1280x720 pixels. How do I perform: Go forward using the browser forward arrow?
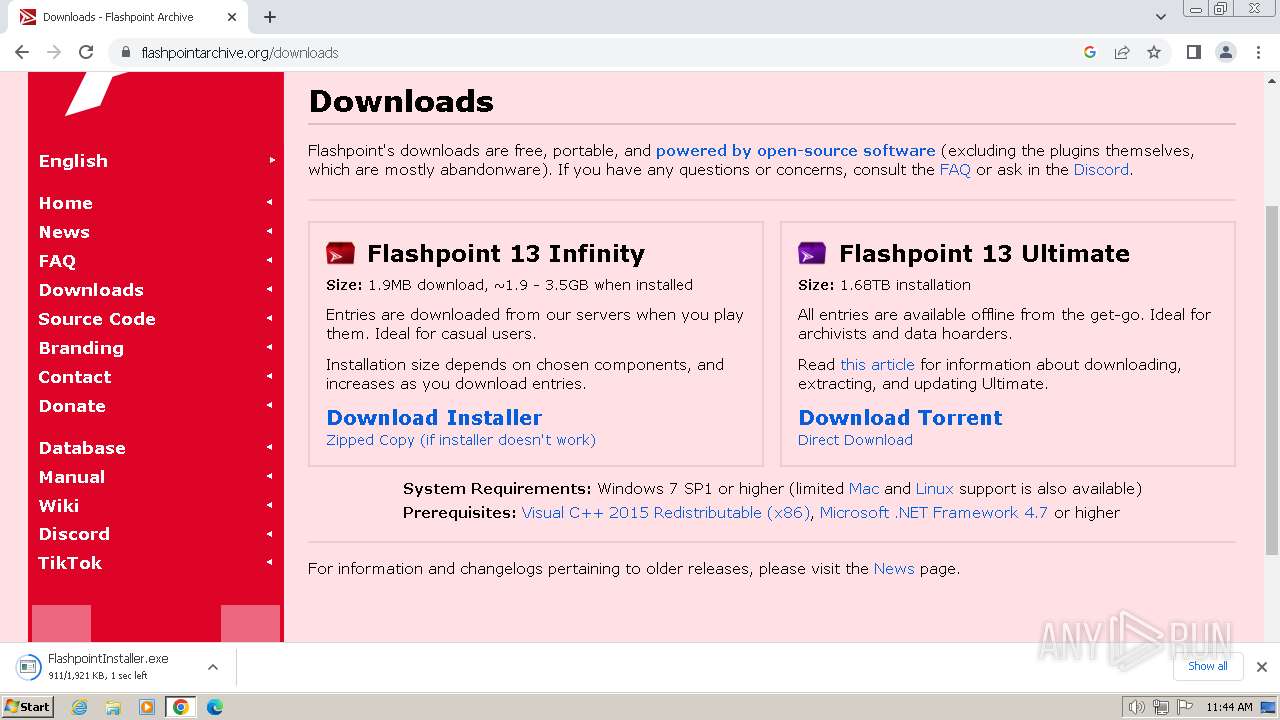click(54, 52)
